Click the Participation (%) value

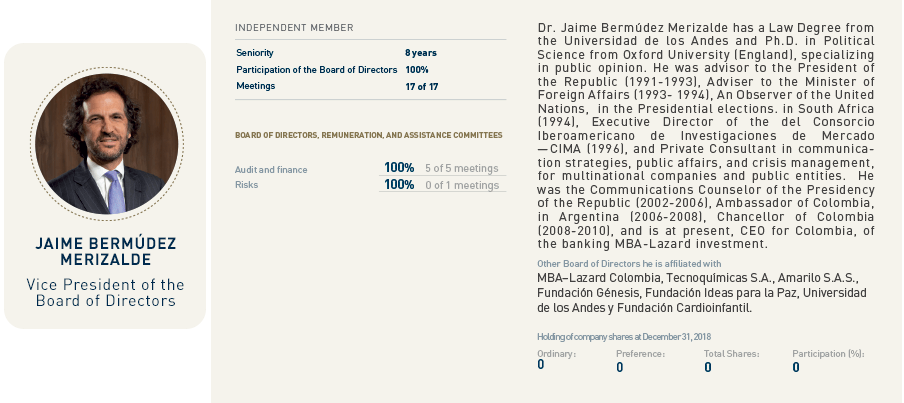click(x=796, y=367)
